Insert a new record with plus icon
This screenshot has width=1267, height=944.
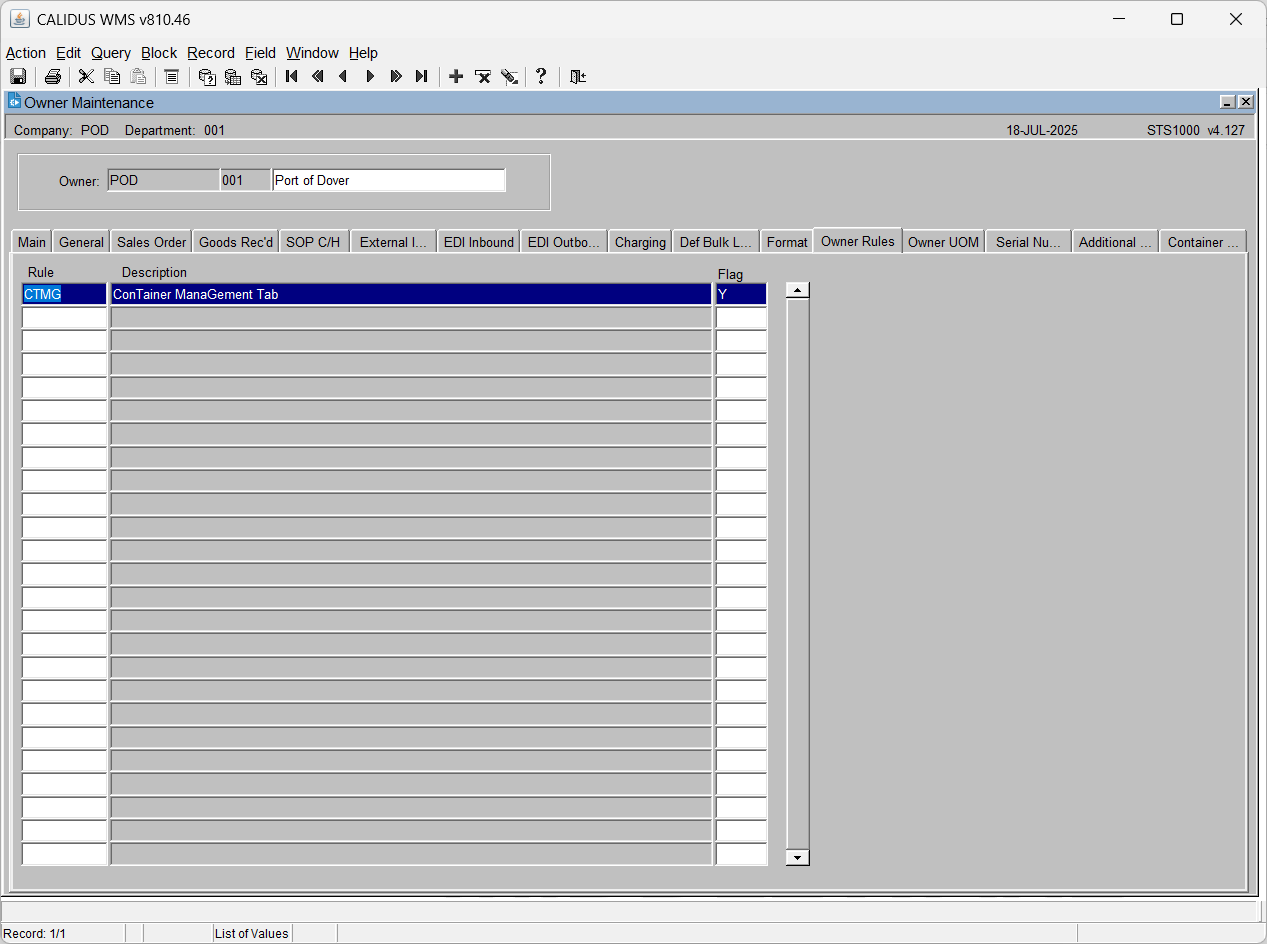pyautogui.click(x=456, y=77)
